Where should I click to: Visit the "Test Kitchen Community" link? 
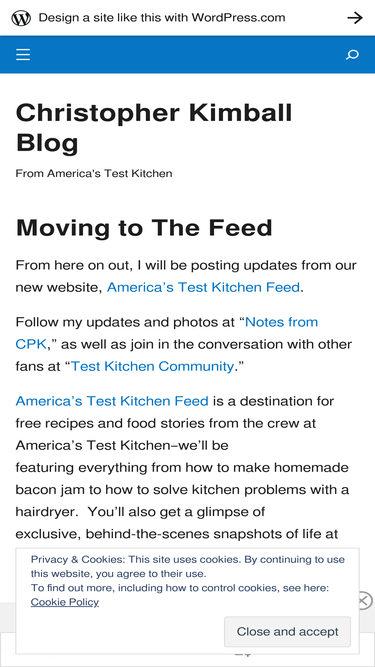click(x=152, y=366)
